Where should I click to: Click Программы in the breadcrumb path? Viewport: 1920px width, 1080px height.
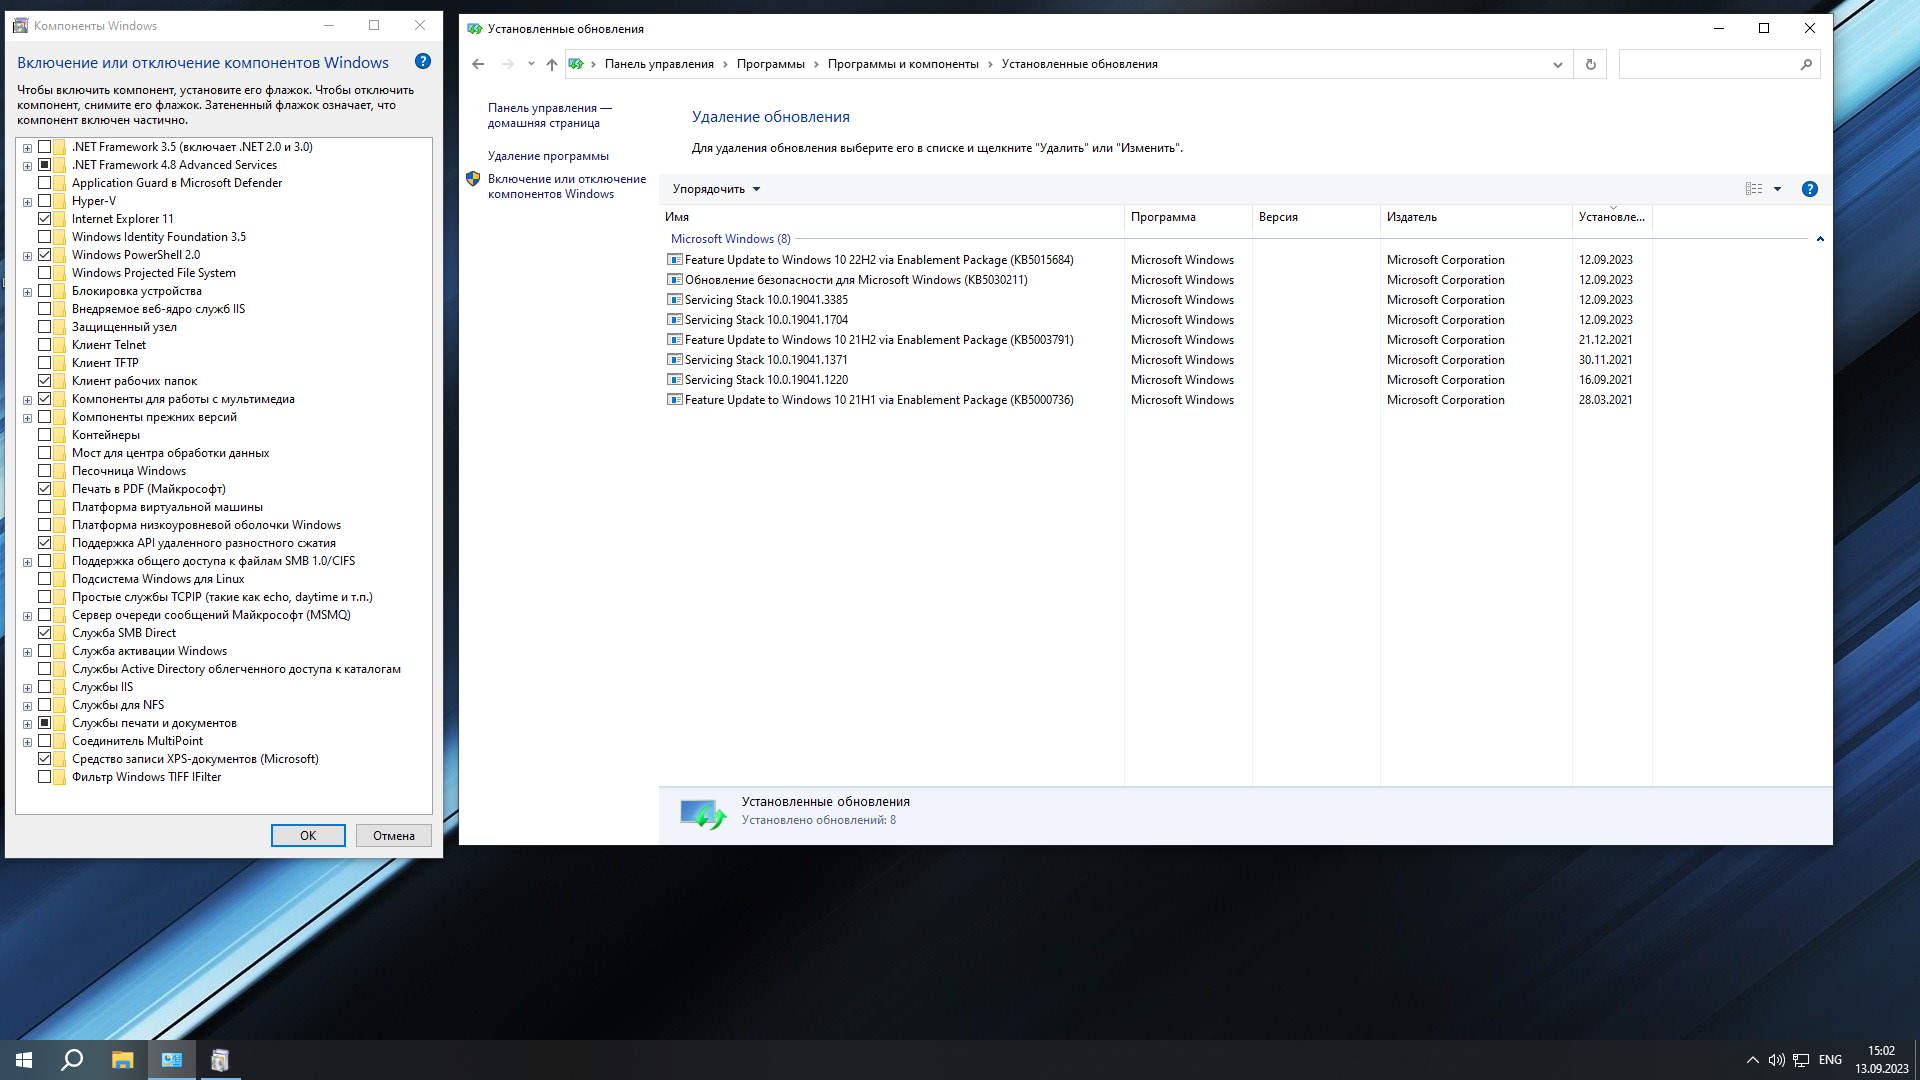point(770,64)
